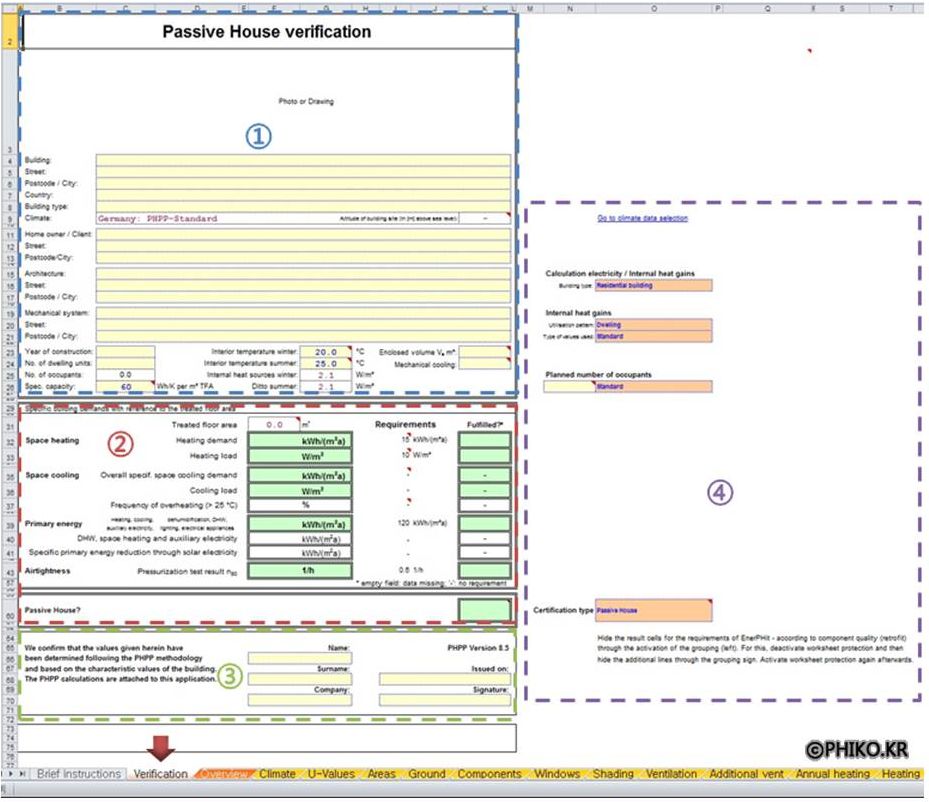The width and height of the screenshot is (929, 802).
Task: Select the Interior temperature winter field
Action: click(326, 352)
